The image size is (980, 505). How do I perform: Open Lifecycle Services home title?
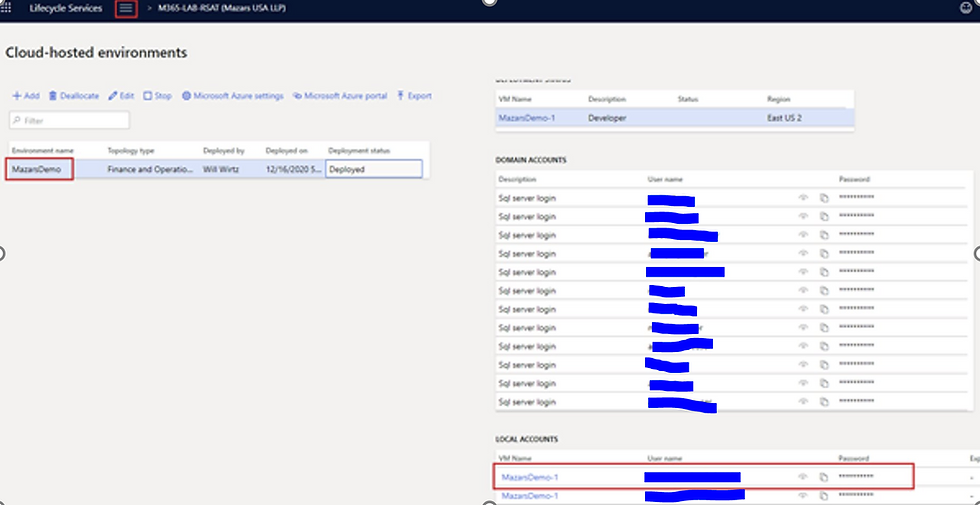(x=66, y=9)
